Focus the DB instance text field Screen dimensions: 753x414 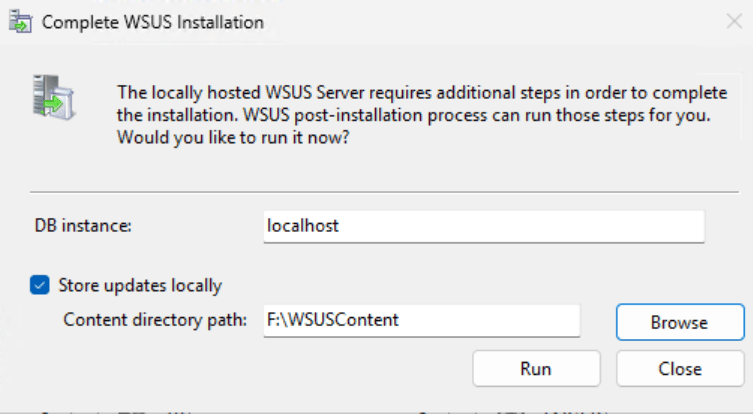[x=483, y=226]
